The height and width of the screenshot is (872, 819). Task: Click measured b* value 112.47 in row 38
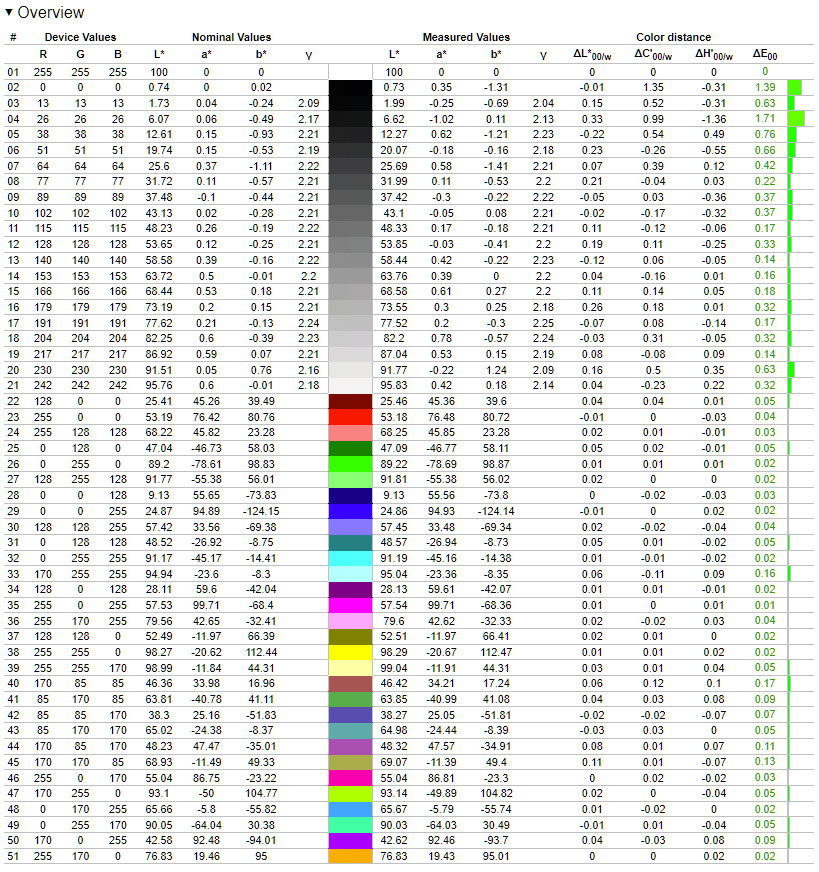496,652
